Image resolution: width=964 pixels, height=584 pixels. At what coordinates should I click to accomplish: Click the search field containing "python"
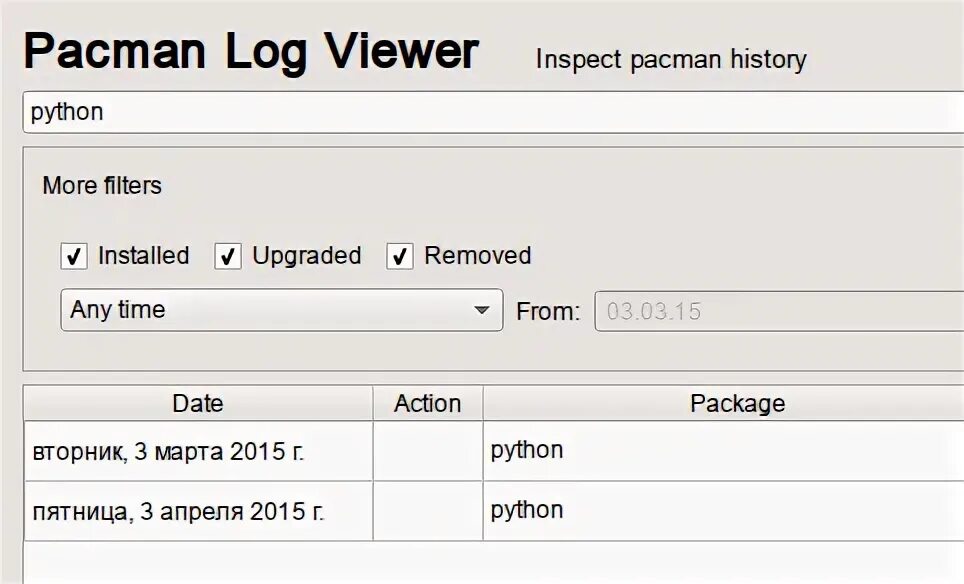tap(490, 112)
